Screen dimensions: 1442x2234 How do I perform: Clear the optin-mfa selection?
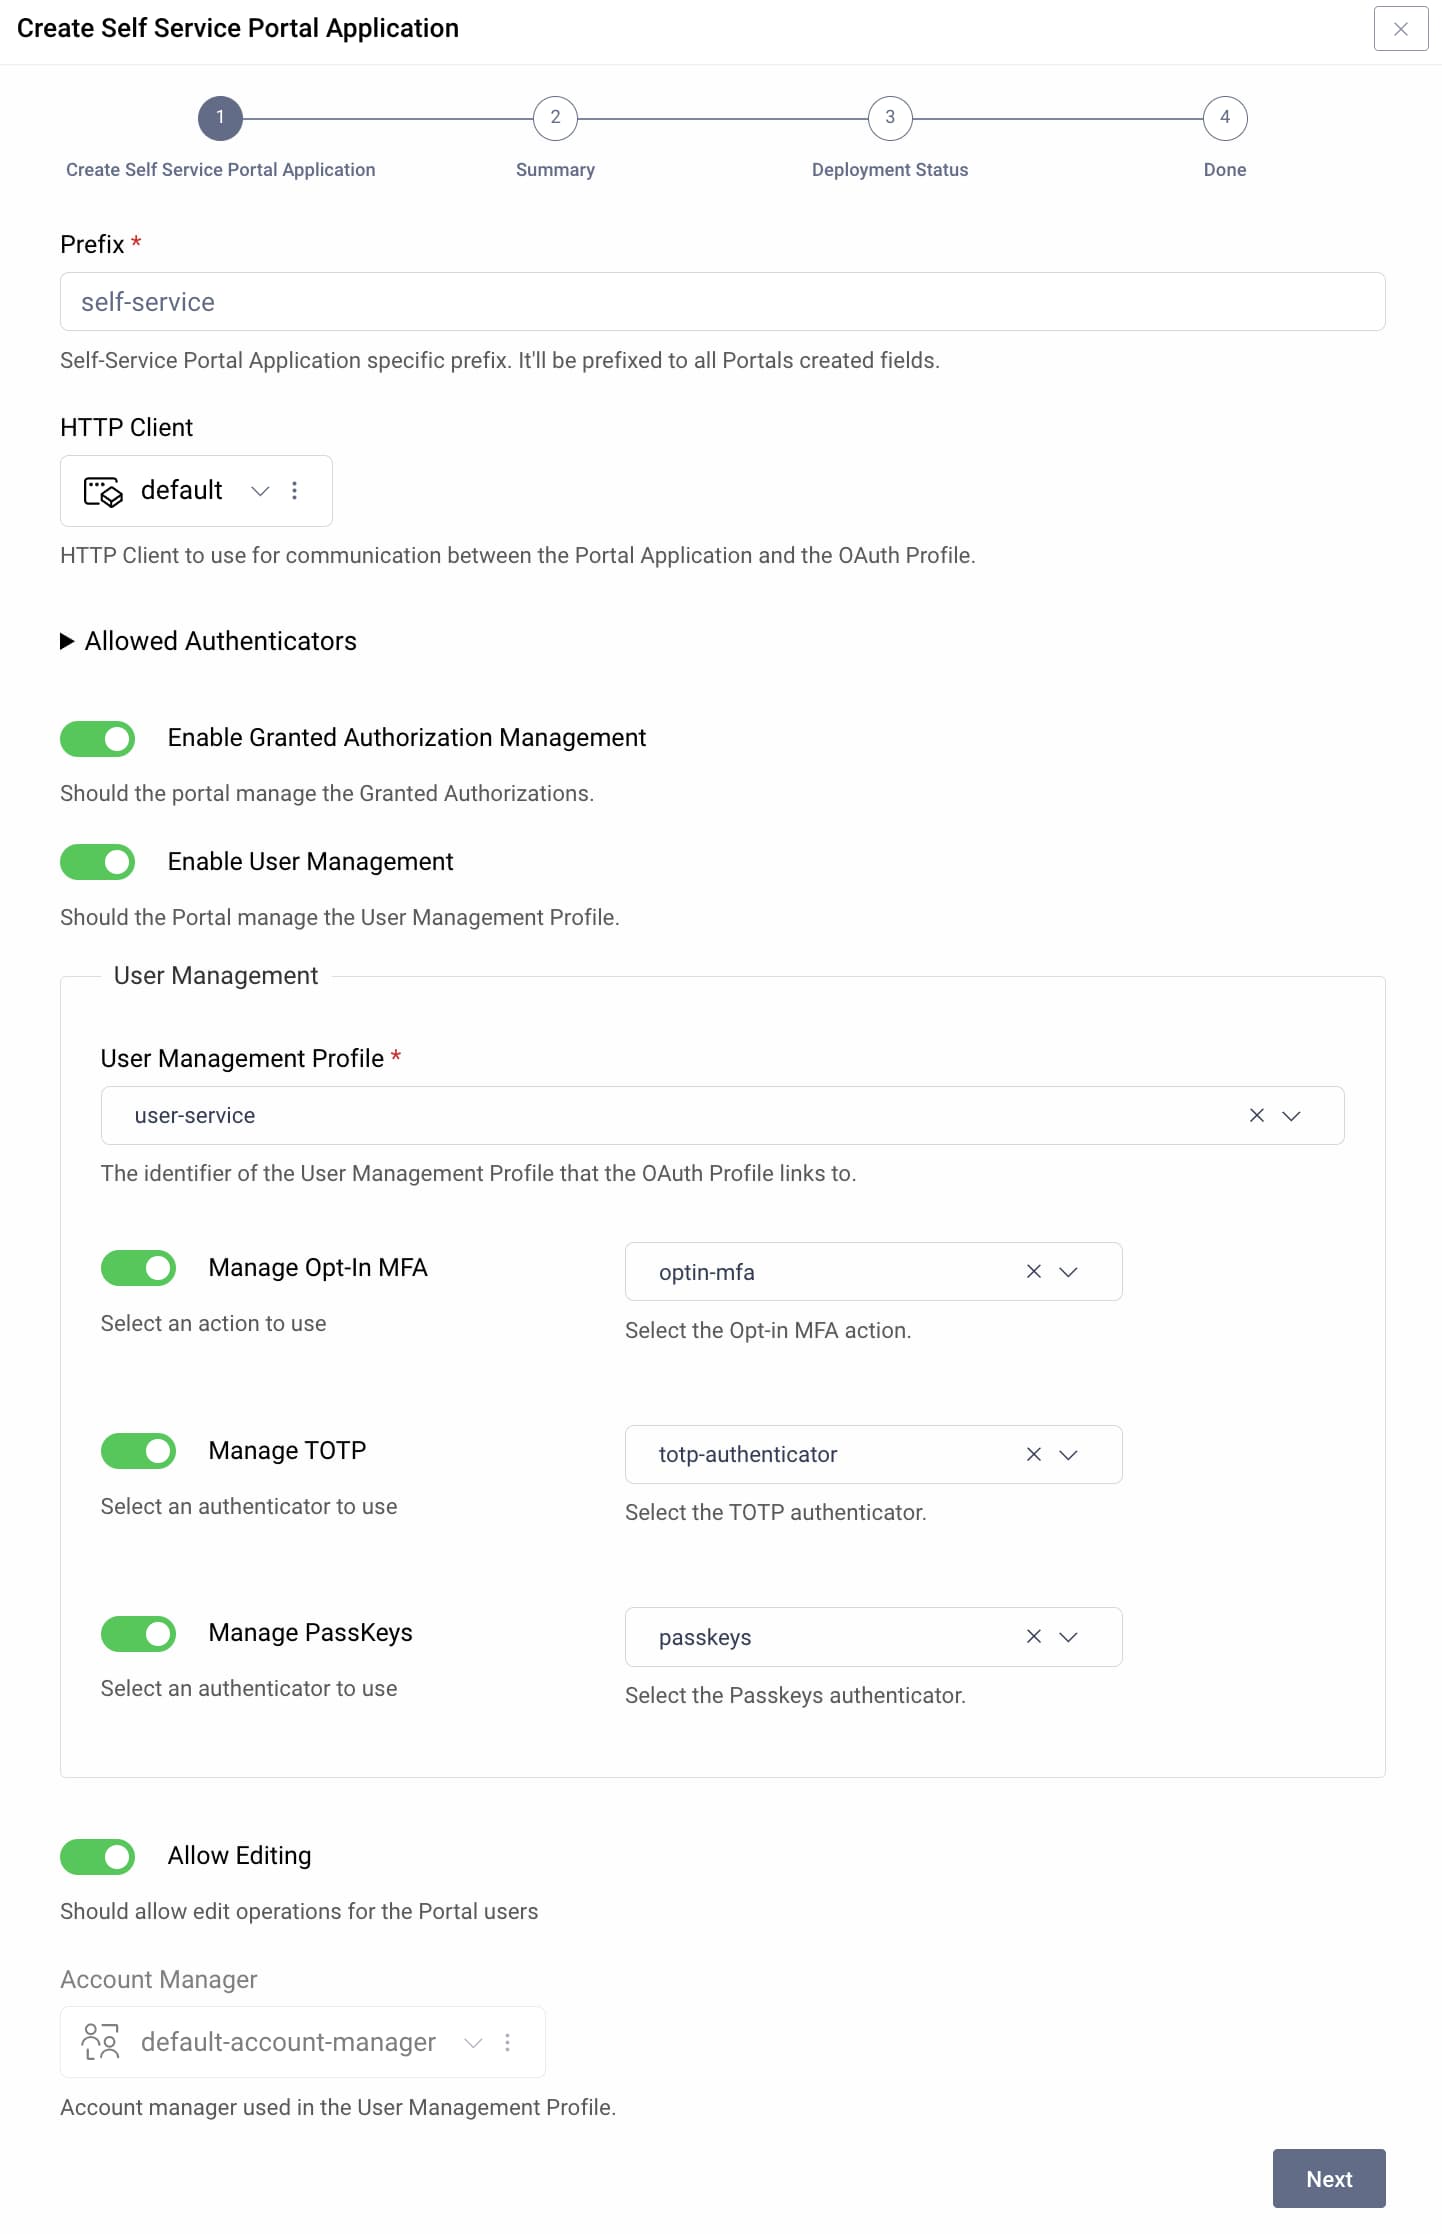pos(1034,1271)
